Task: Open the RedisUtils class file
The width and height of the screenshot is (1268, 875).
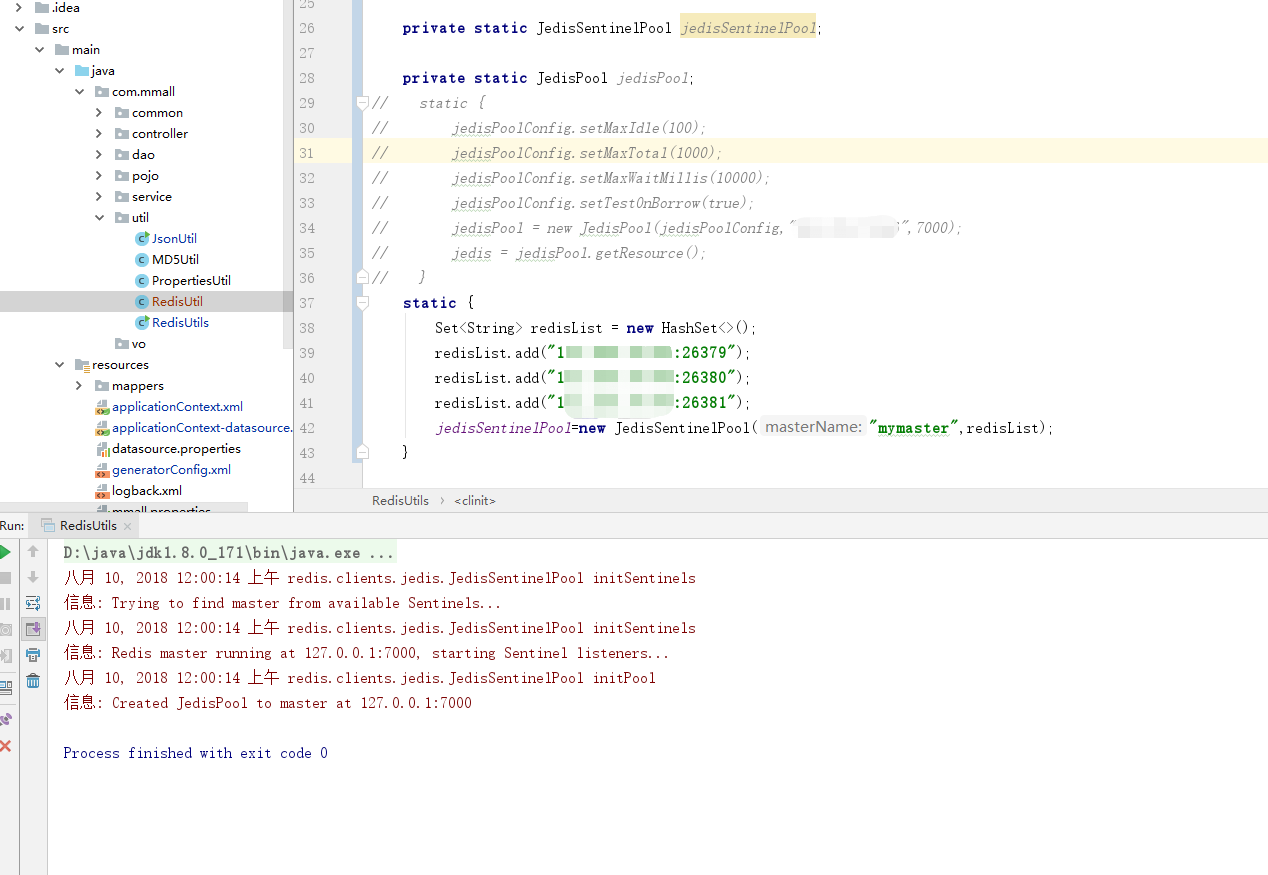Action: click(180, 323)
